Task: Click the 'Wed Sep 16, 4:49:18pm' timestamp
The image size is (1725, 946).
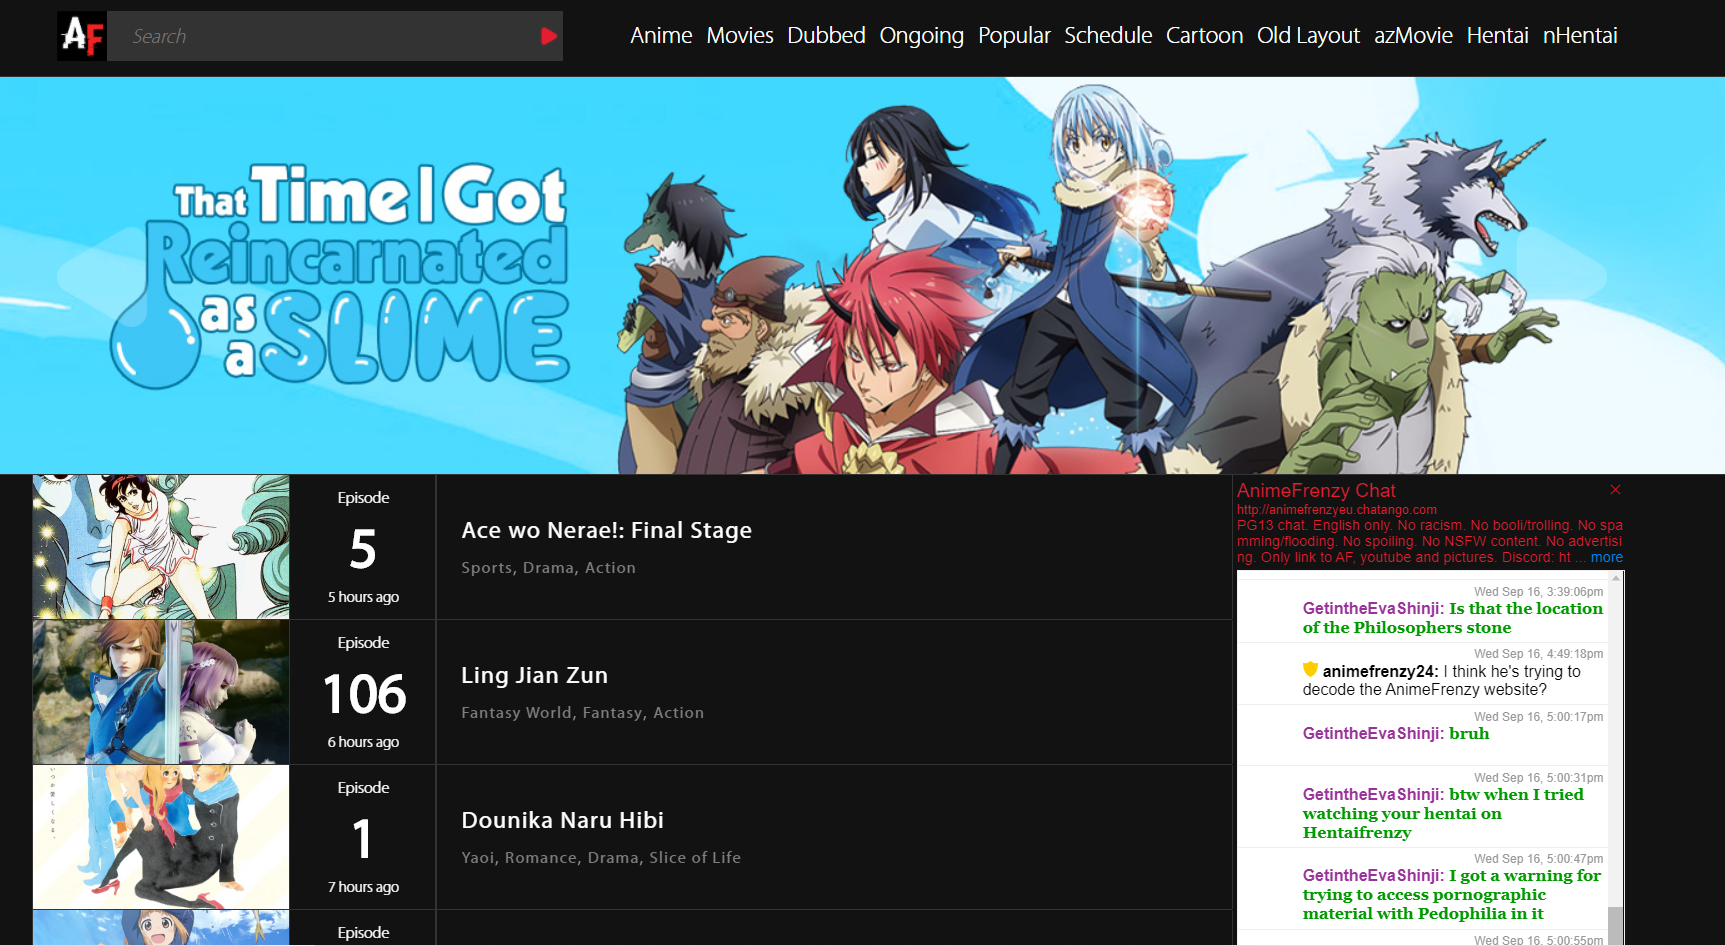Action: [1538, 654]
